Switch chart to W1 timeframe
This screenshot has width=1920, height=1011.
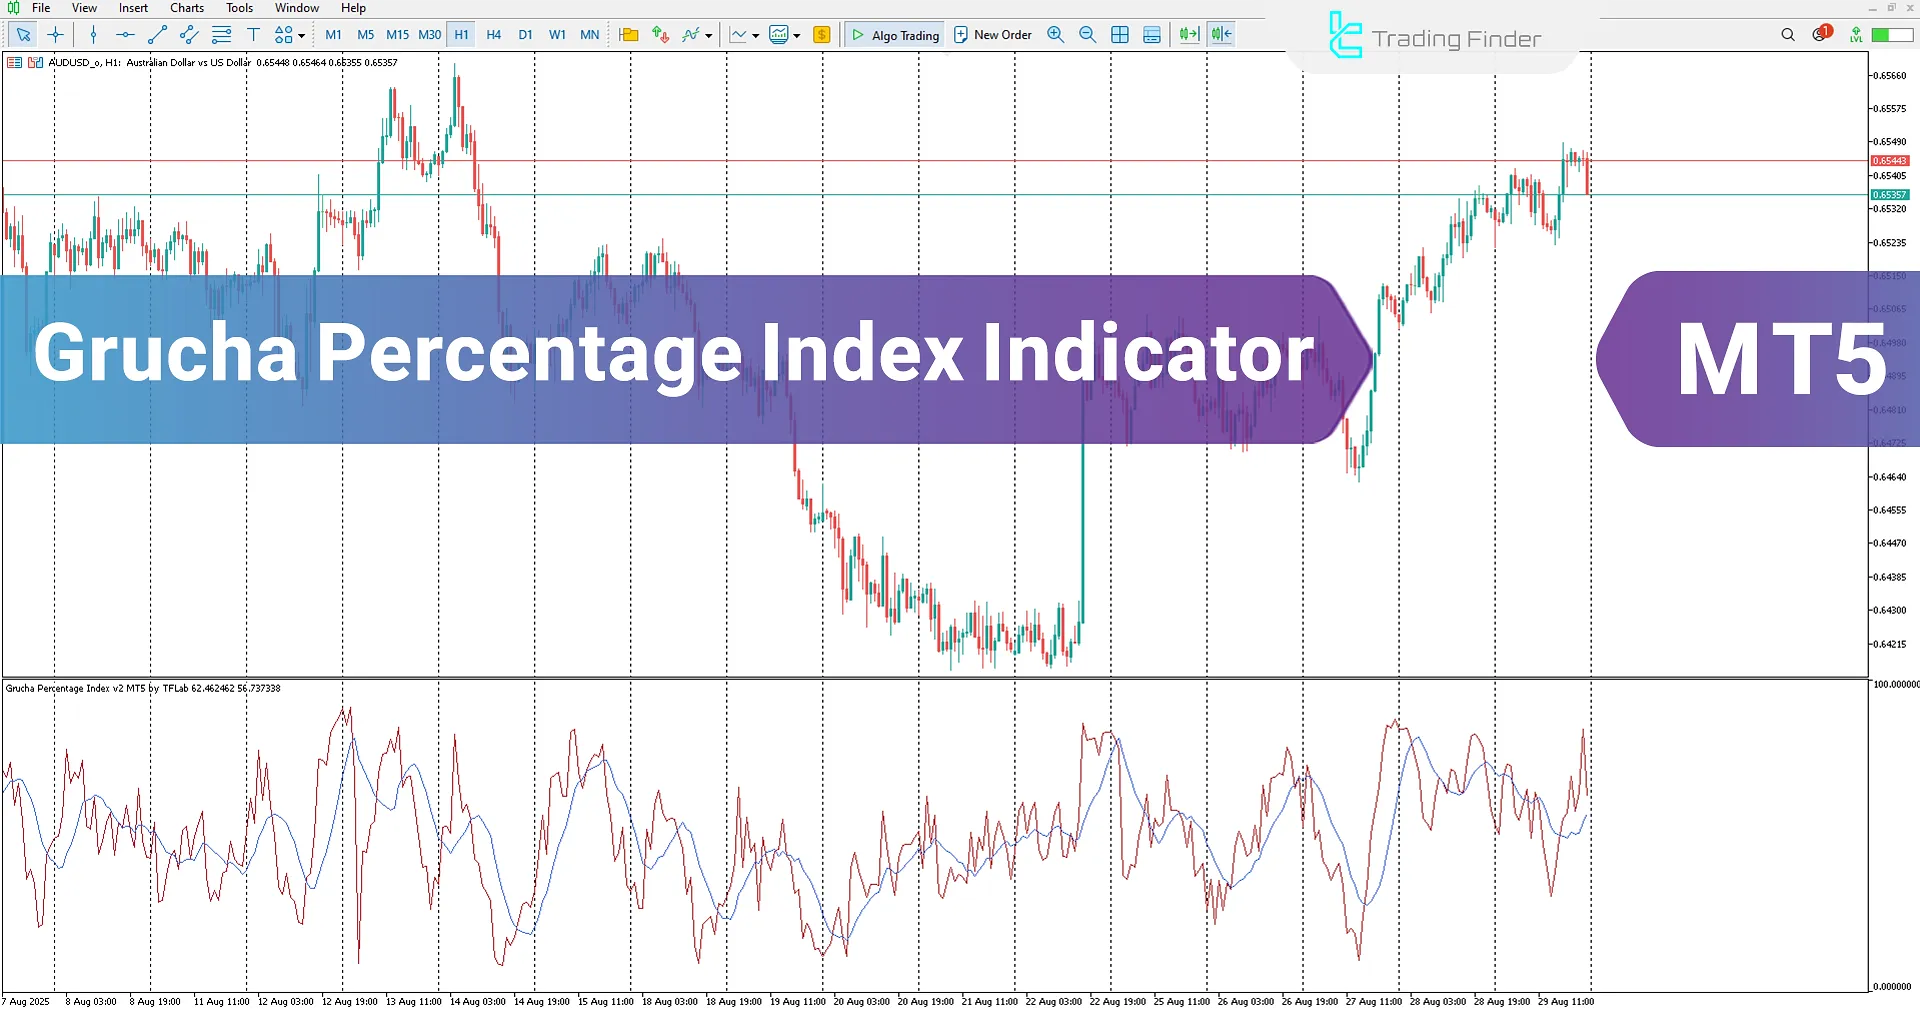pyautogui.click(x=558, y=35)
